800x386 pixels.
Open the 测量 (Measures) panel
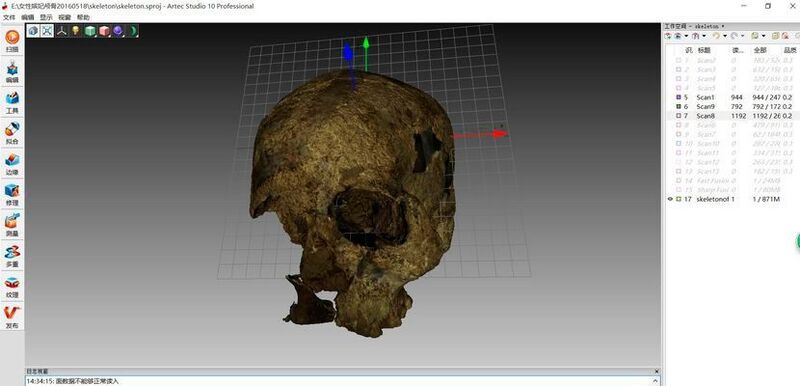12,225
